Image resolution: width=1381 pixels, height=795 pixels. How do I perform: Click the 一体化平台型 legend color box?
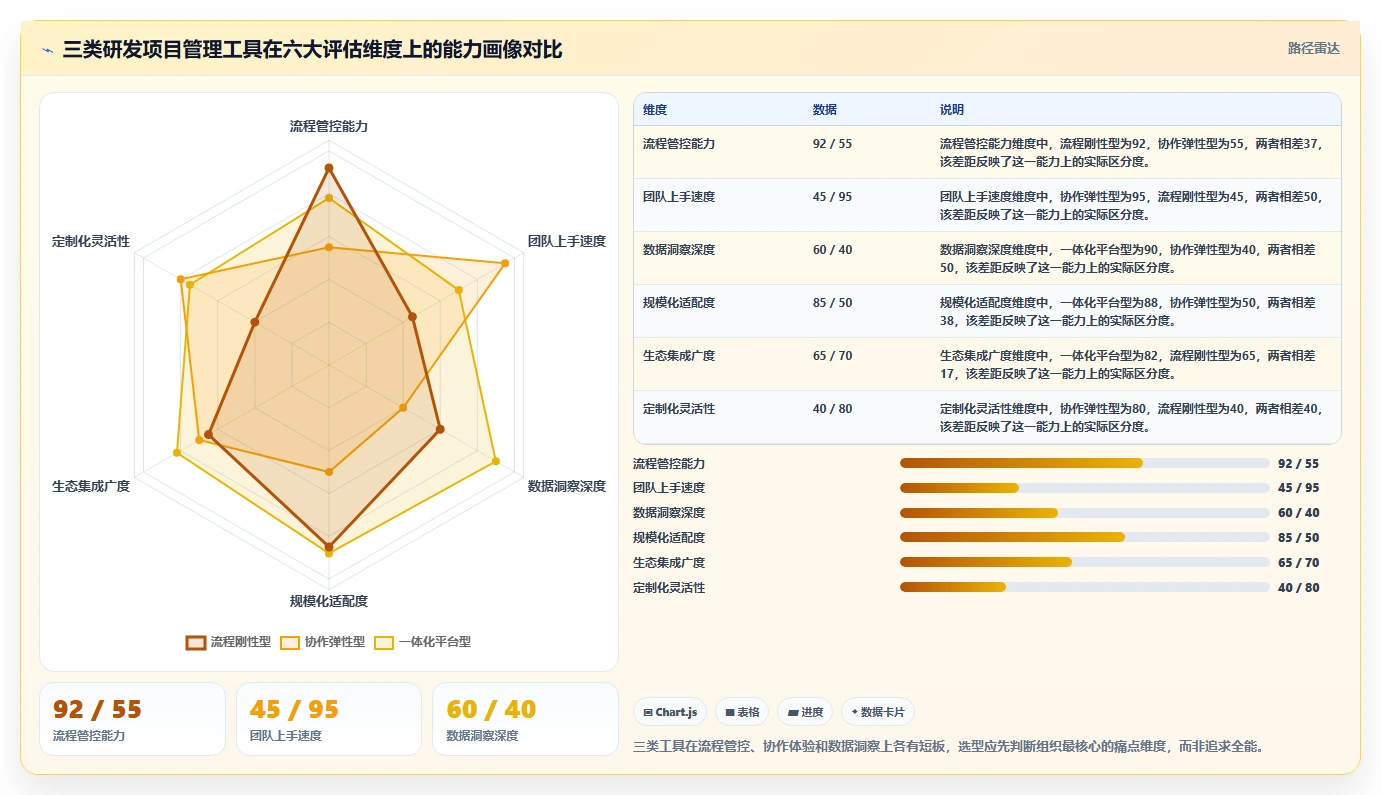[384, 642]
